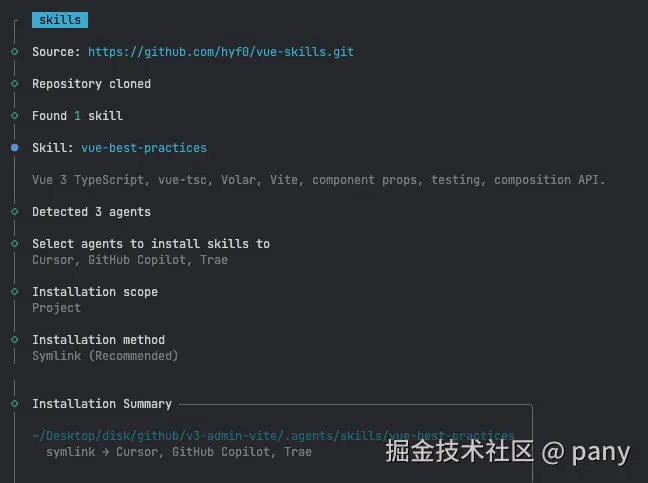Click the Cursor, GitHub Copilot, Trae agents list
Screen dimensions: 648x483
[x=130, y=260]
